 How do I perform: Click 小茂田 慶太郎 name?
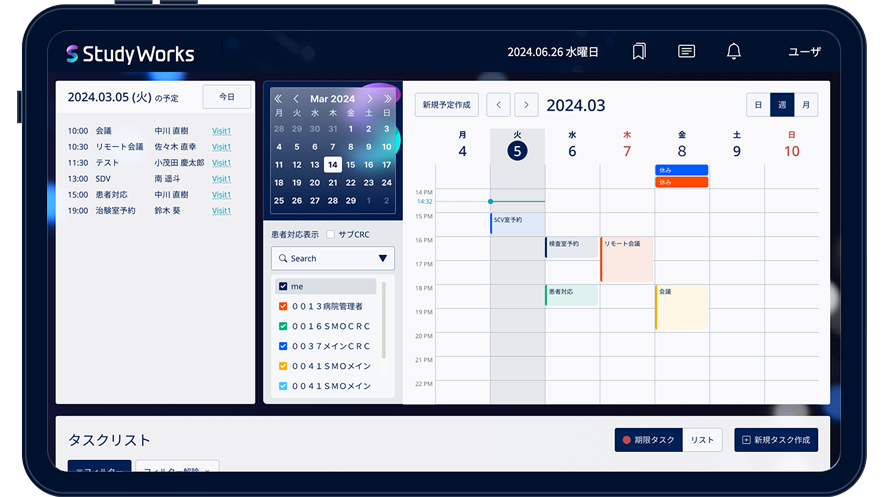(x=179, y=163)
